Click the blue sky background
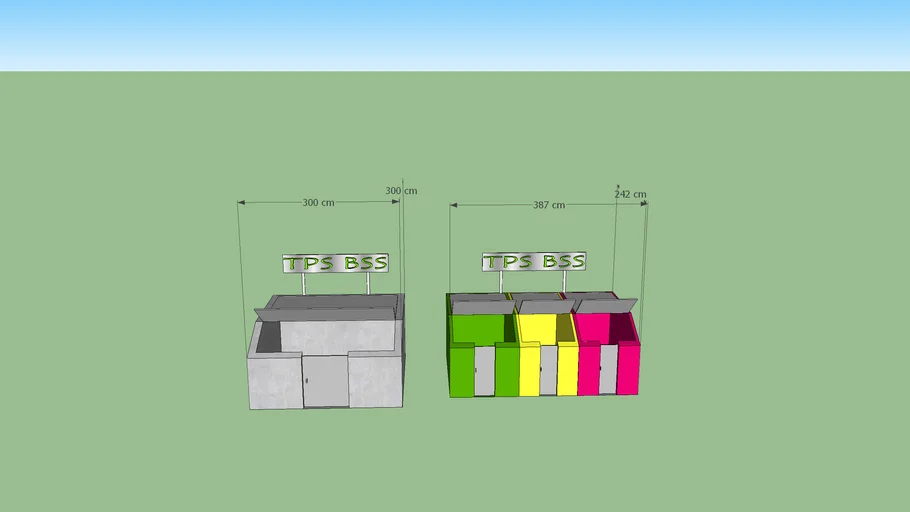910x512 pixels. [455, 35]
